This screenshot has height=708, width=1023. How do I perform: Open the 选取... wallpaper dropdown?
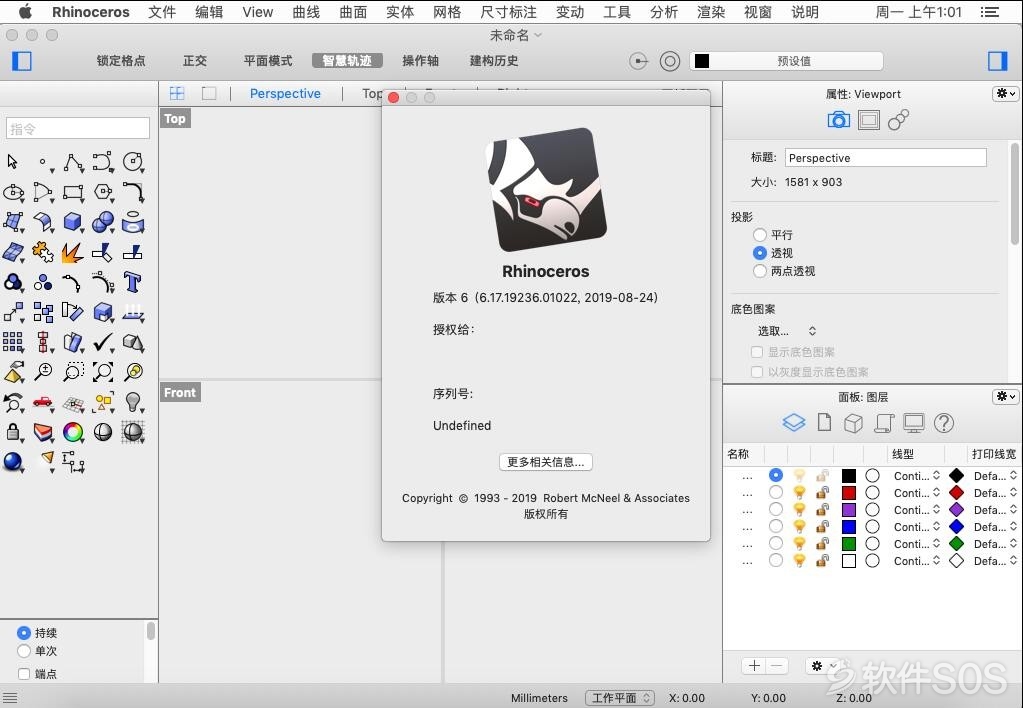[786, 331]
